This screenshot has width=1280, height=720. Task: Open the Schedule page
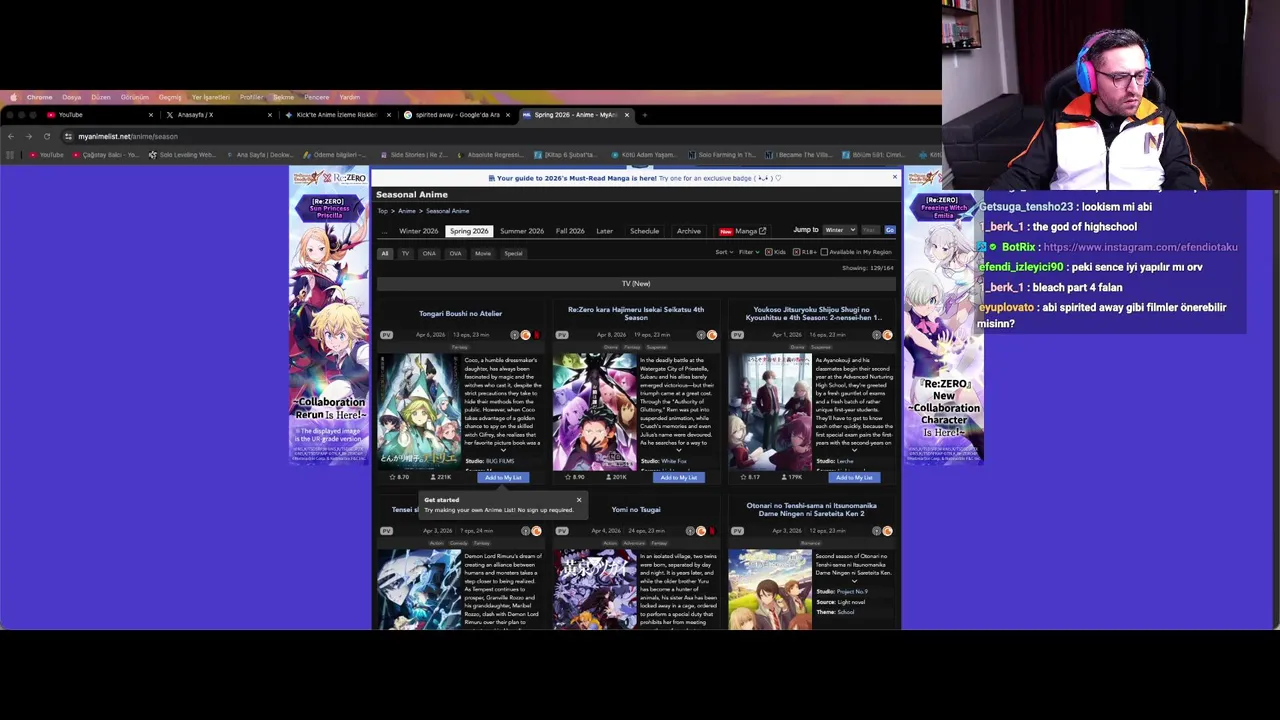[x=644, y=231]
